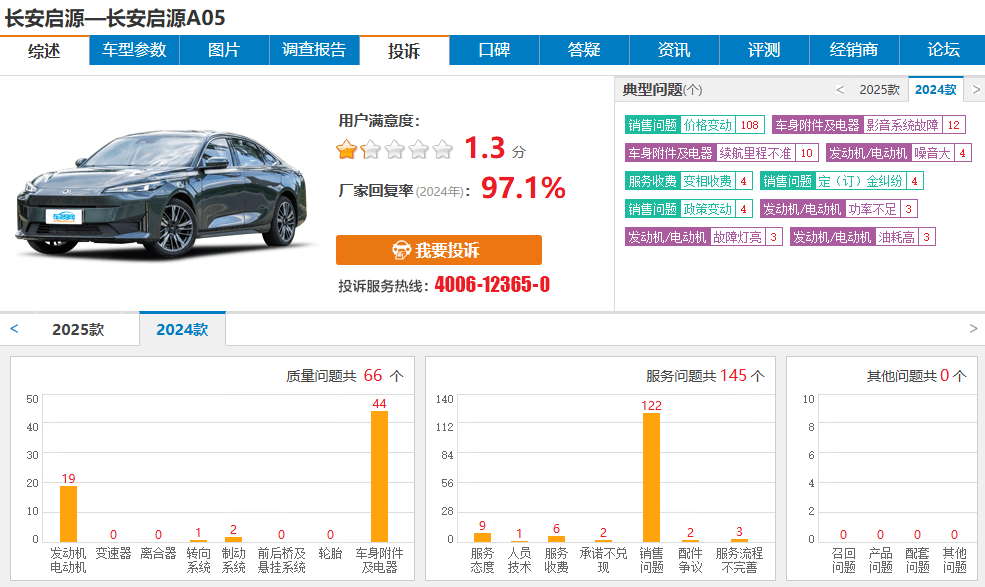Click the hotline number 4006-12365-0
Viewport: 985px width, 587px height.
(492, 285)
